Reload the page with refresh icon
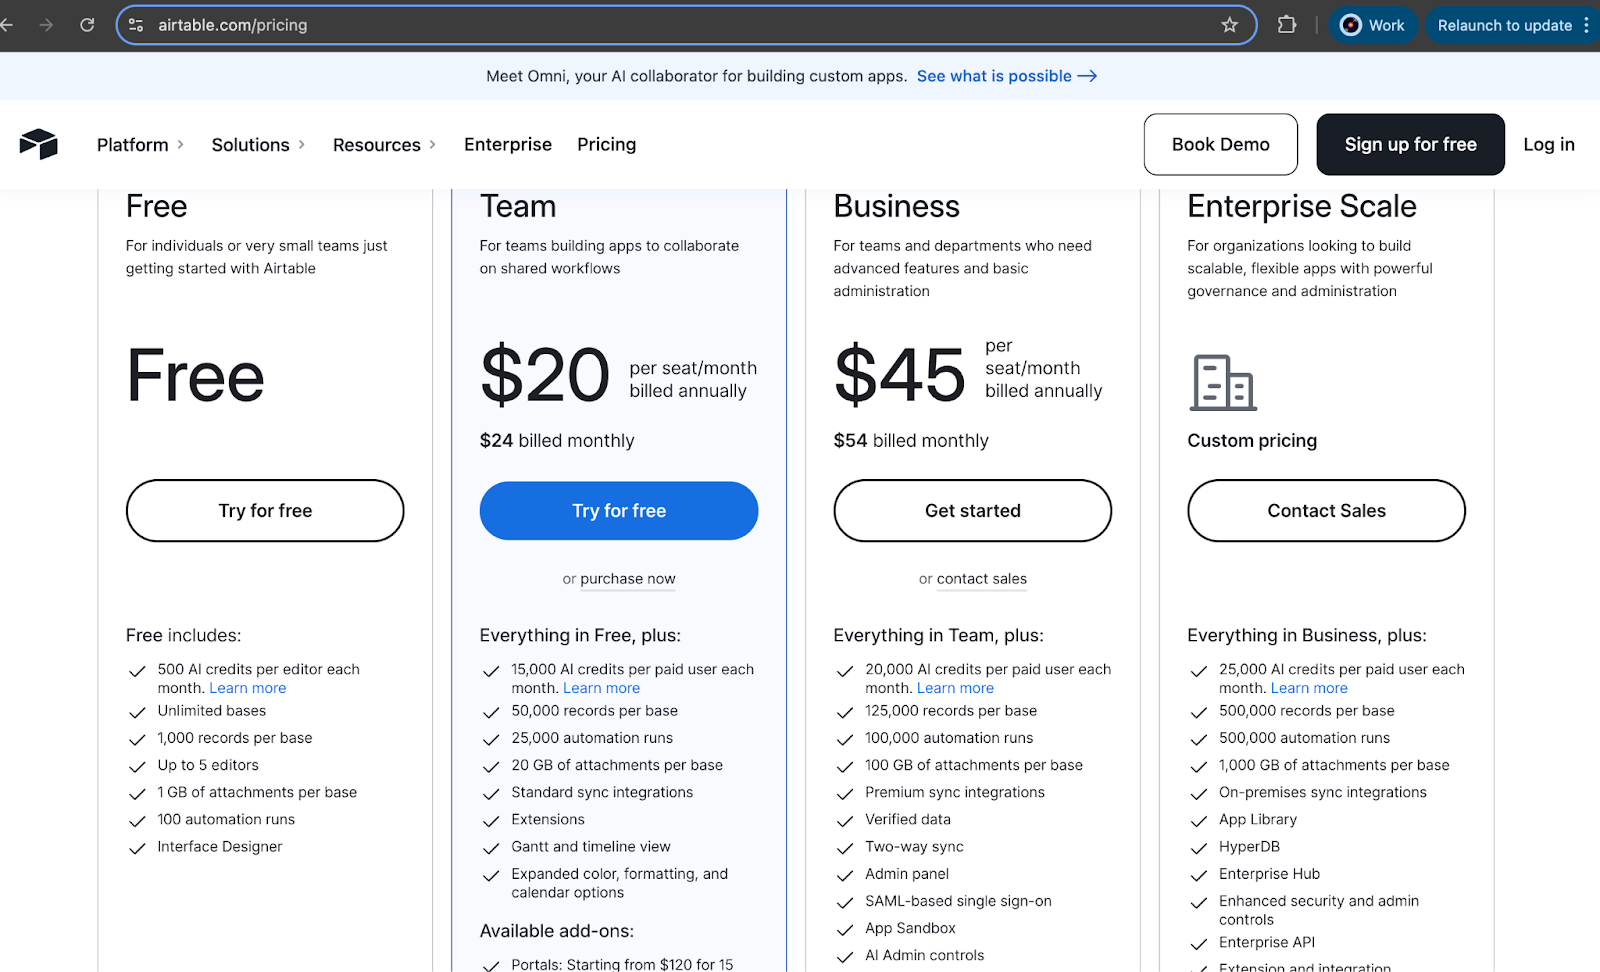1600x972 pixels. (87, 25)
